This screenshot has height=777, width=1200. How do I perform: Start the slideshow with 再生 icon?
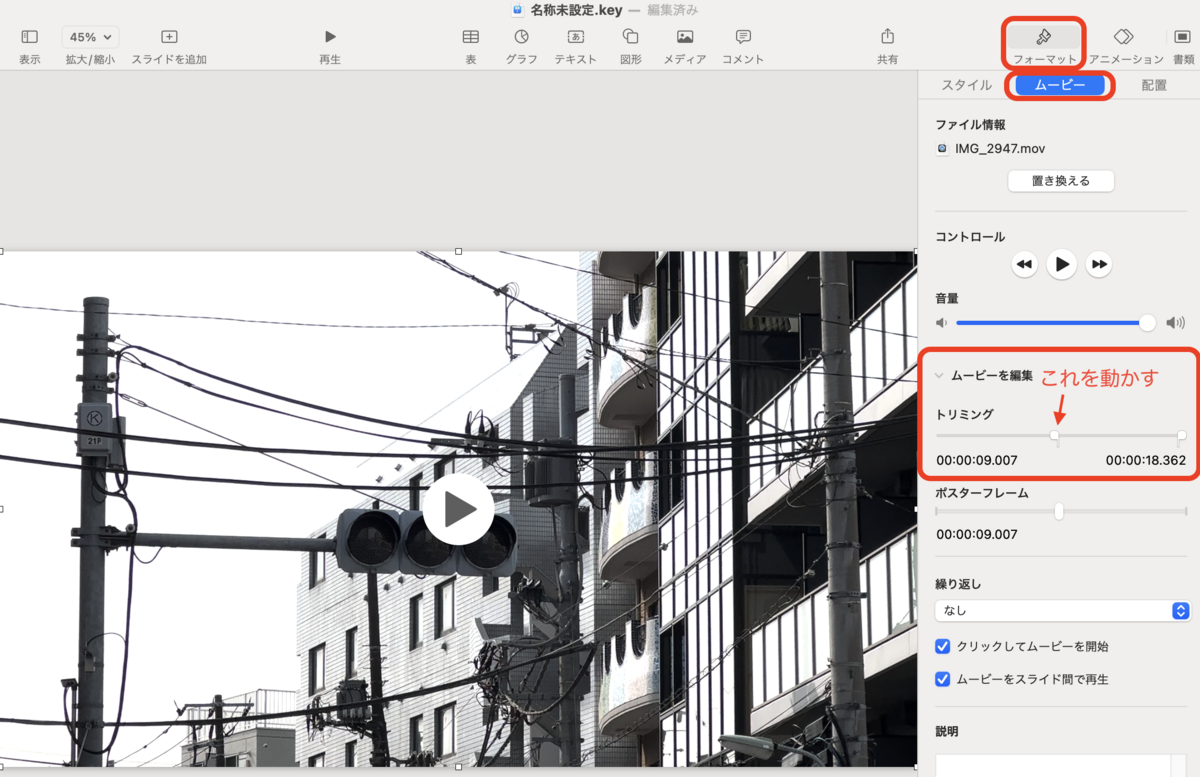tap(330, 37)
